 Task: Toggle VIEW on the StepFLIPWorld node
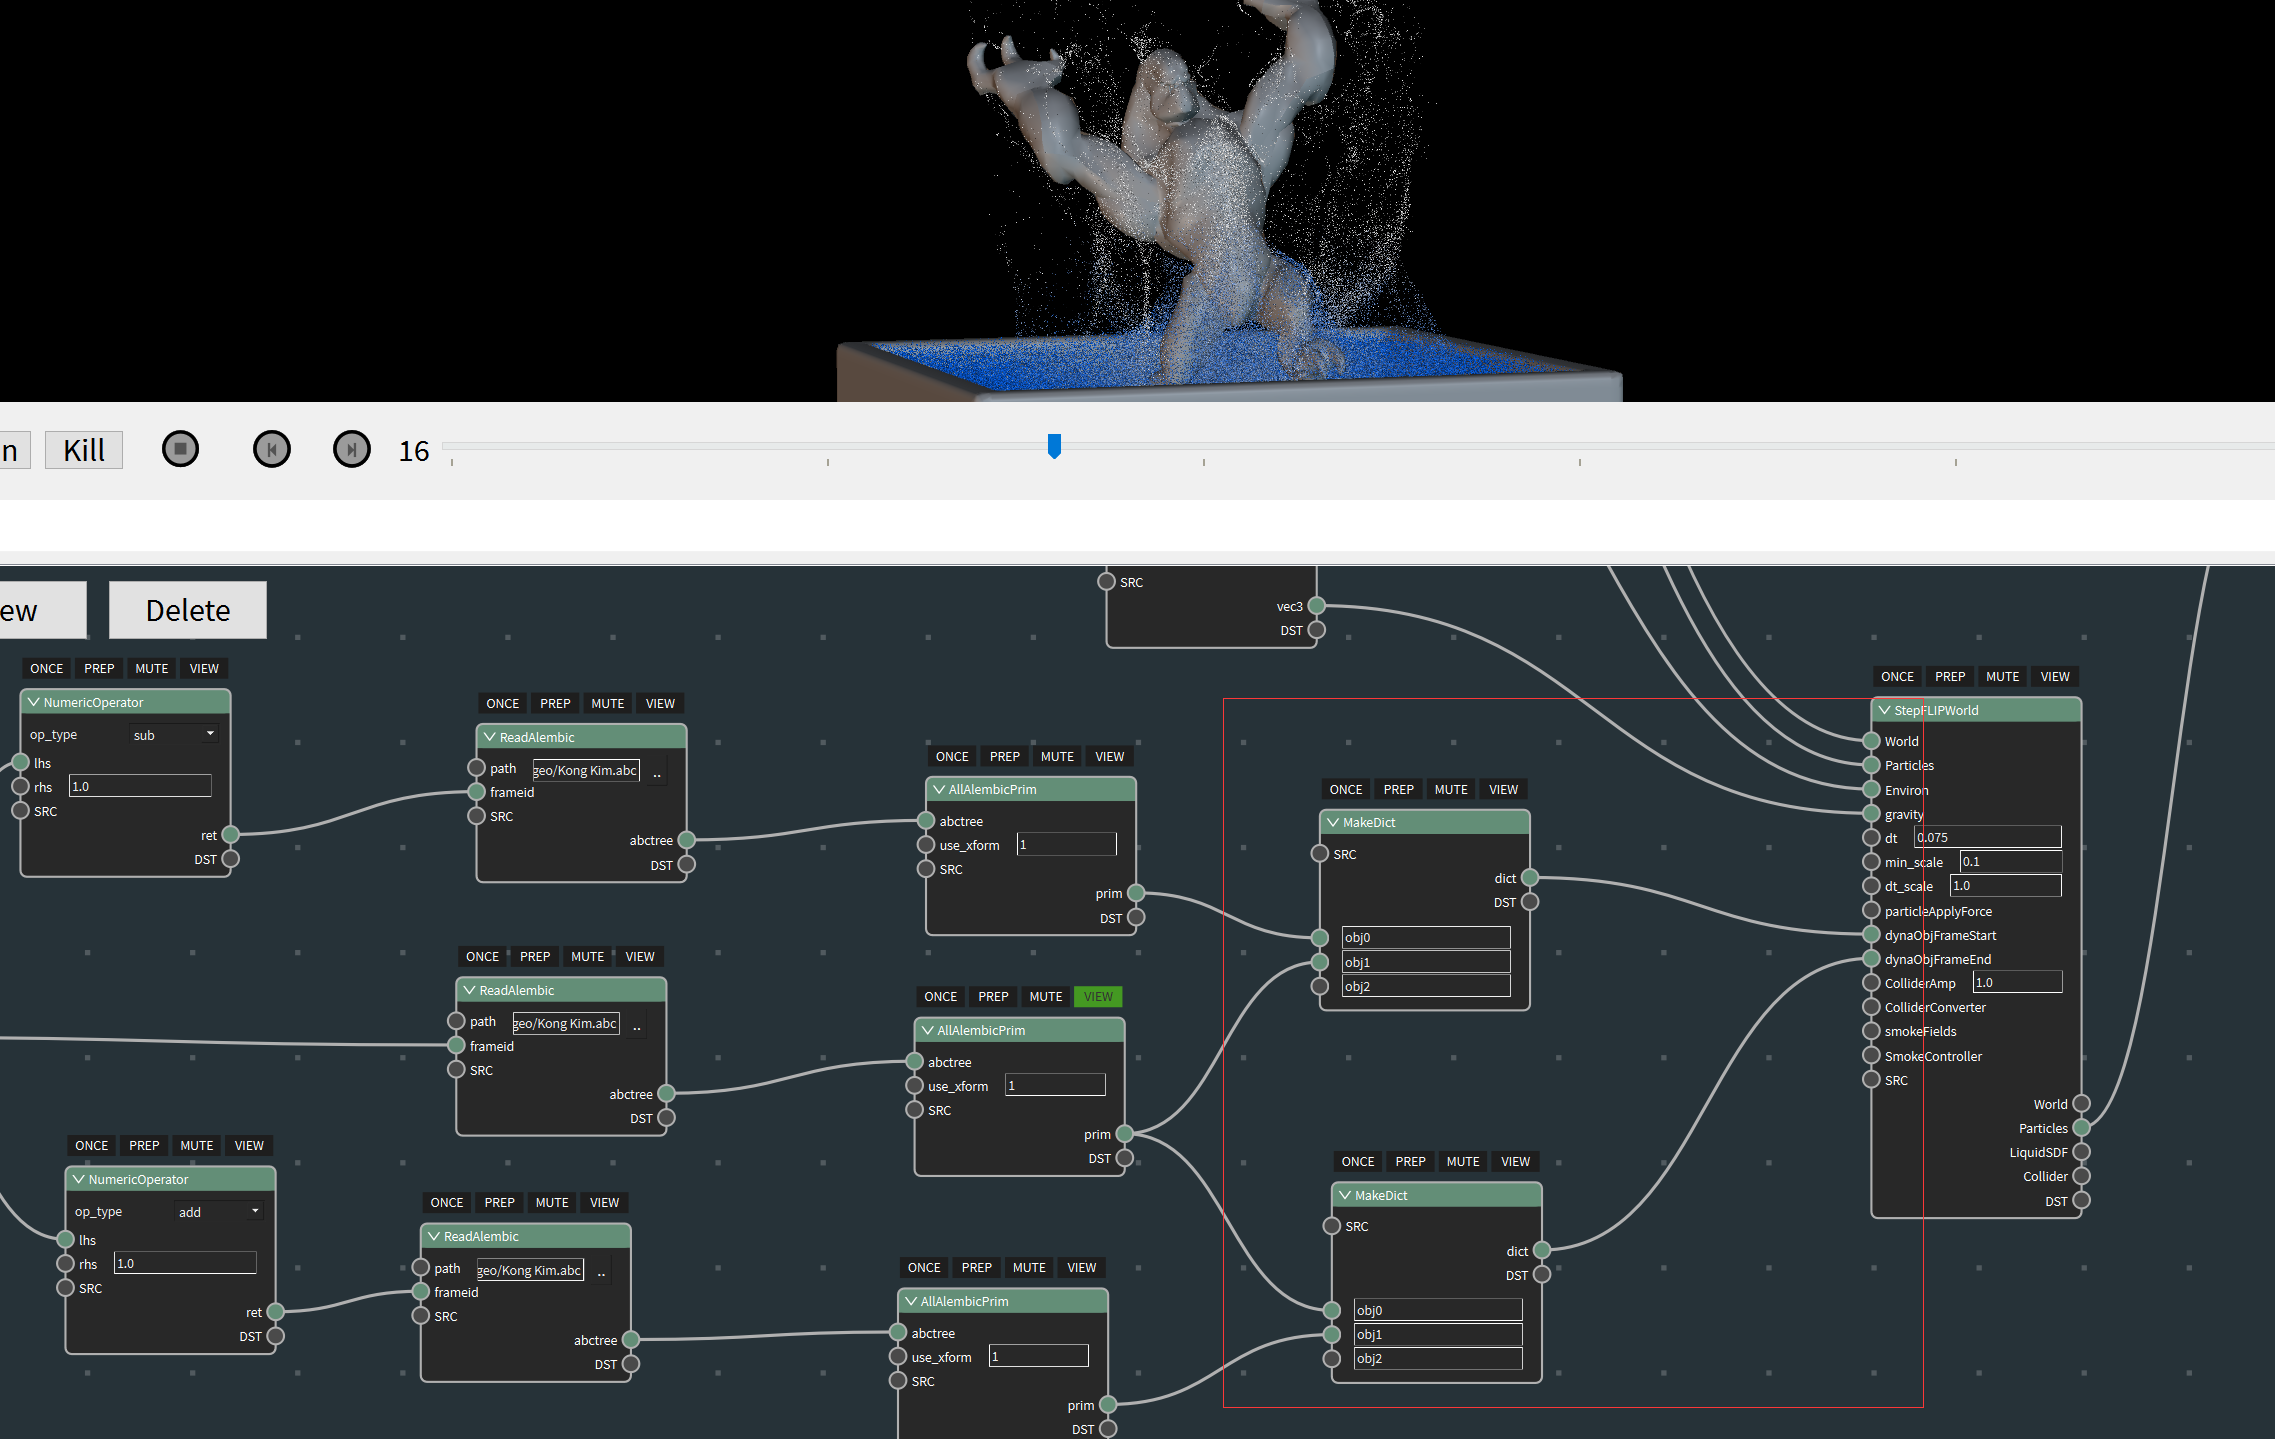click(2055, 677)
